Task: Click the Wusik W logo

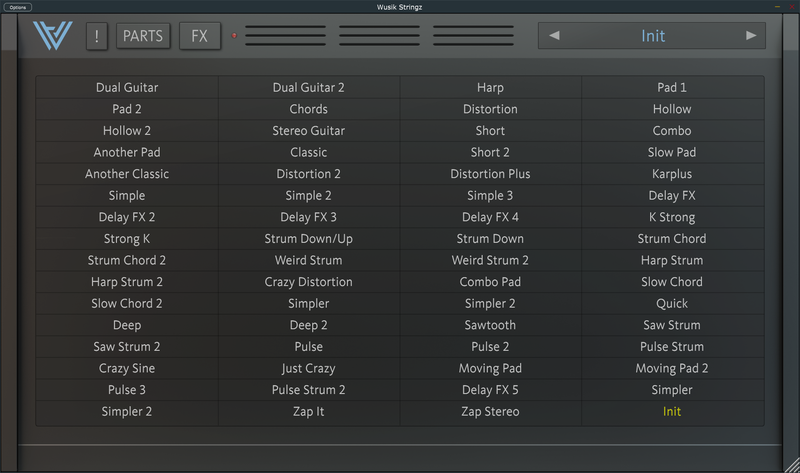Action: pos(53,35)
